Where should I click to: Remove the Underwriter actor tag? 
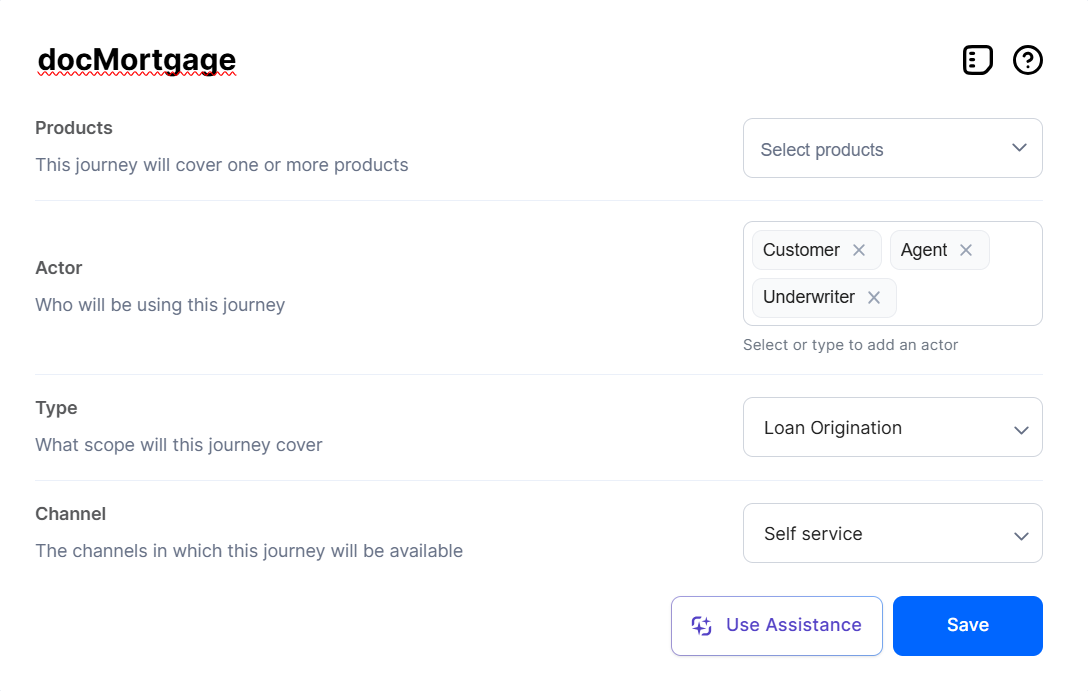[x=874, y=297]
